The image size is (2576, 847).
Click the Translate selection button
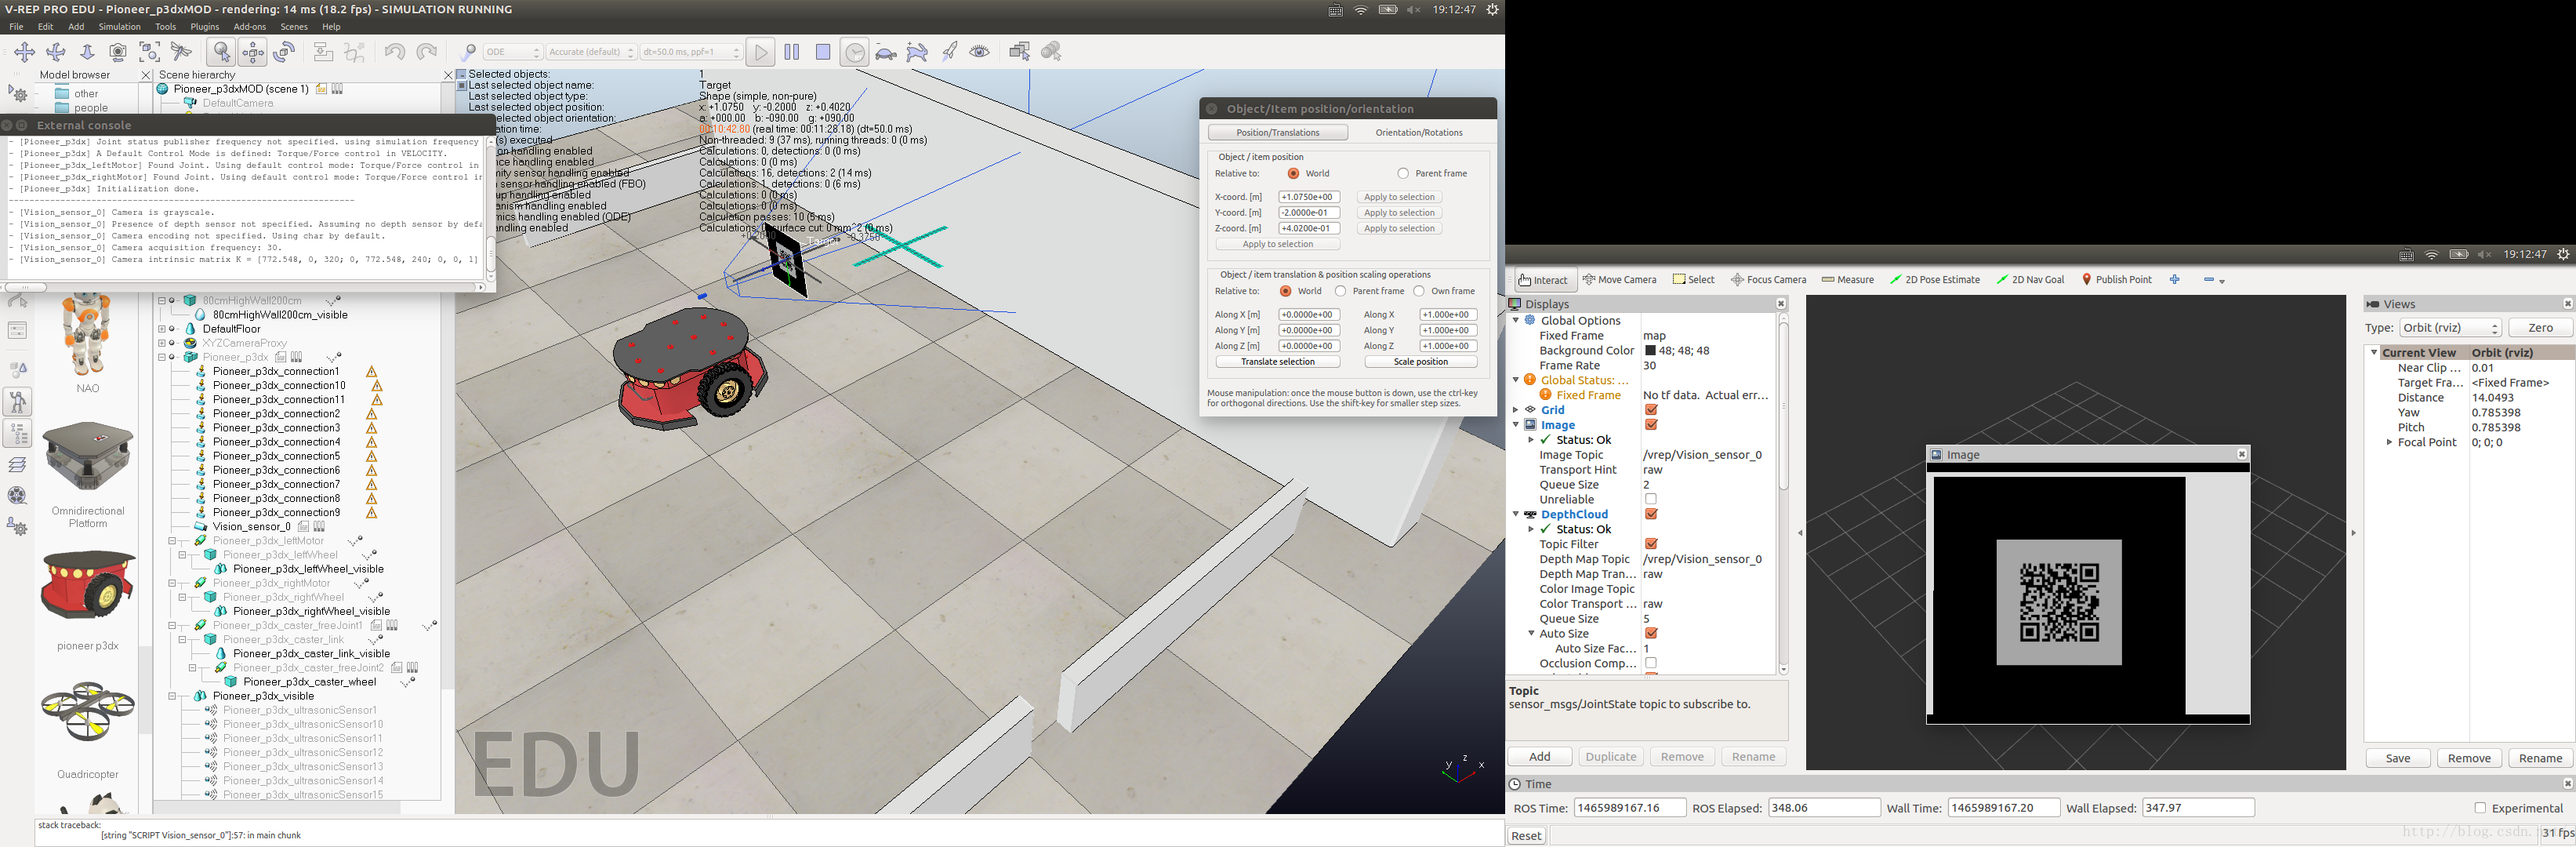click(1277, 362)
